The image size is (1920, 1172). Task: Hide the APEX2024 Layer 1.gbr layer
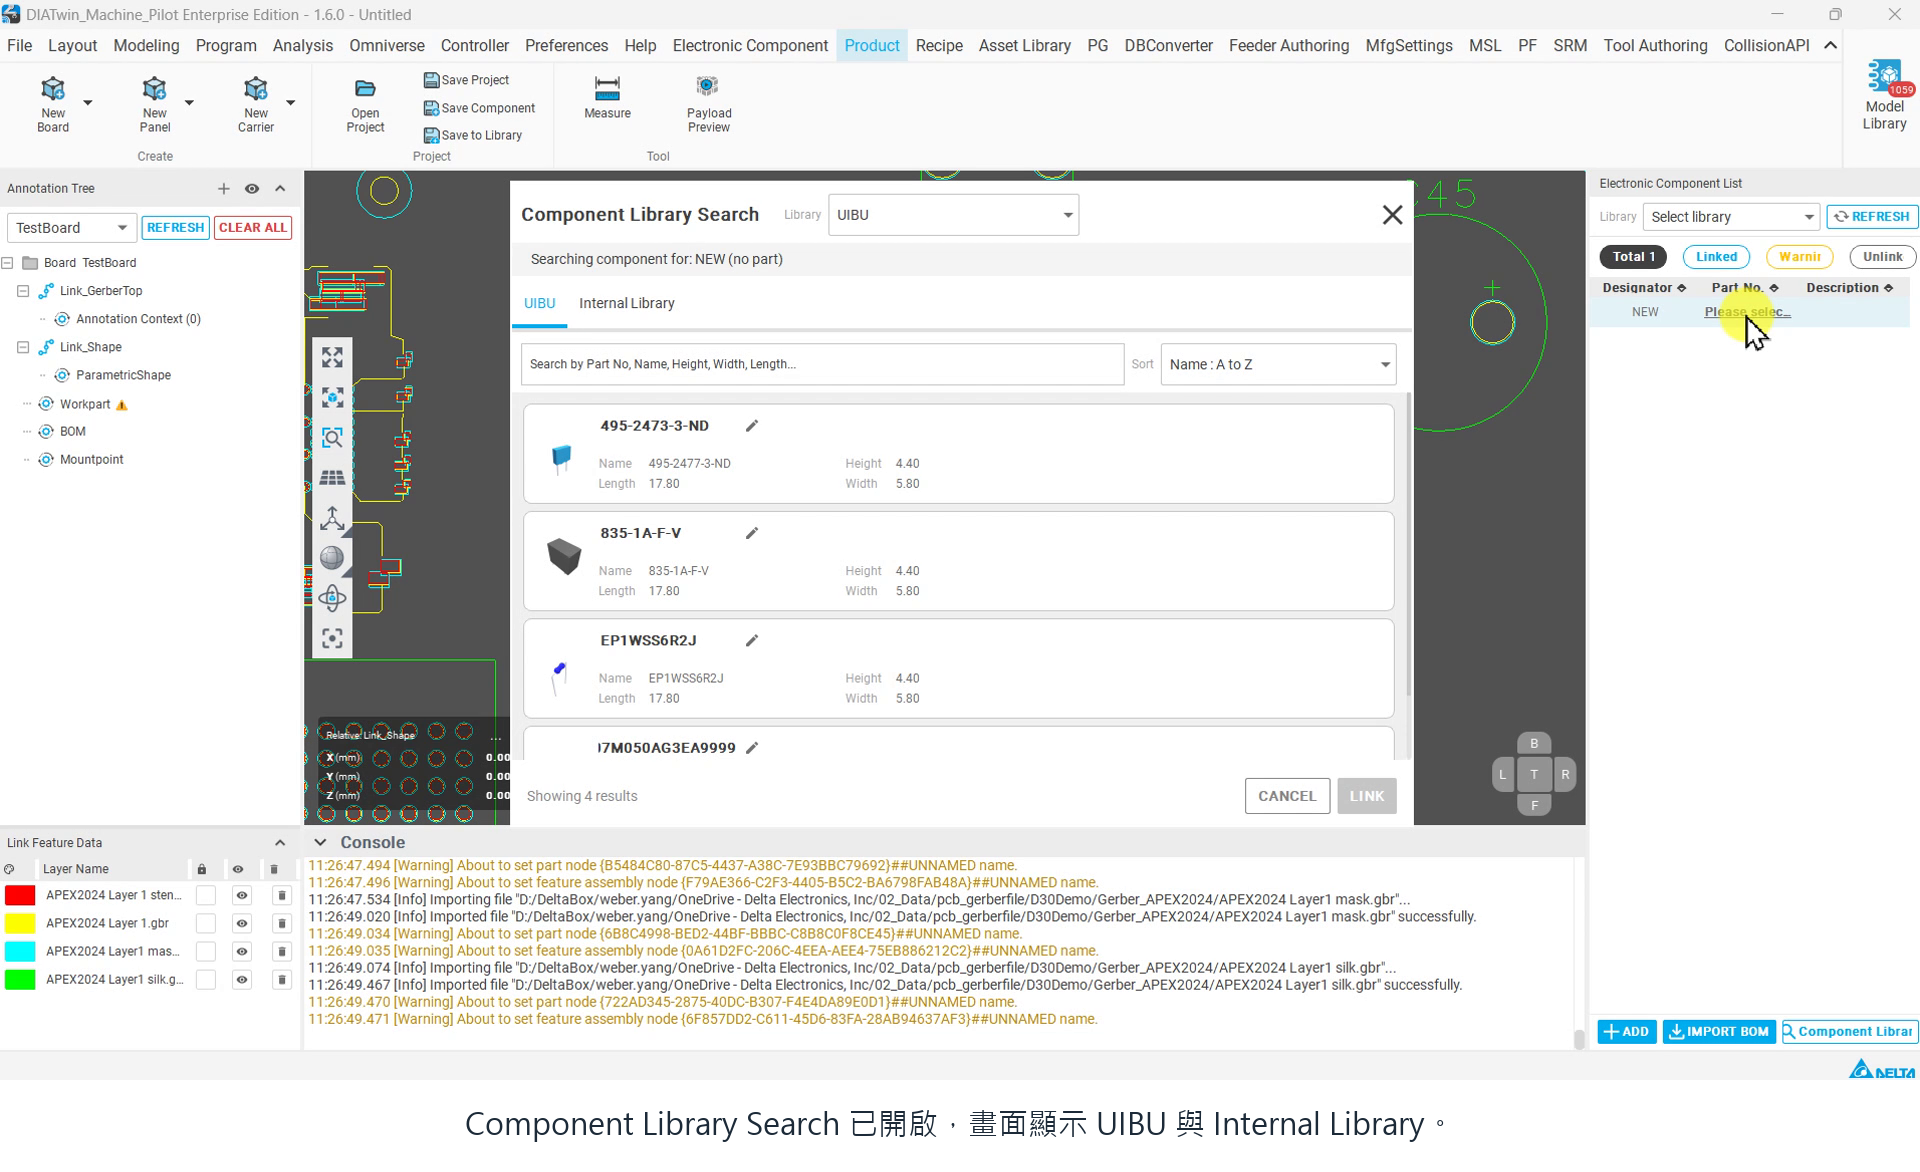tap(241, 923)
